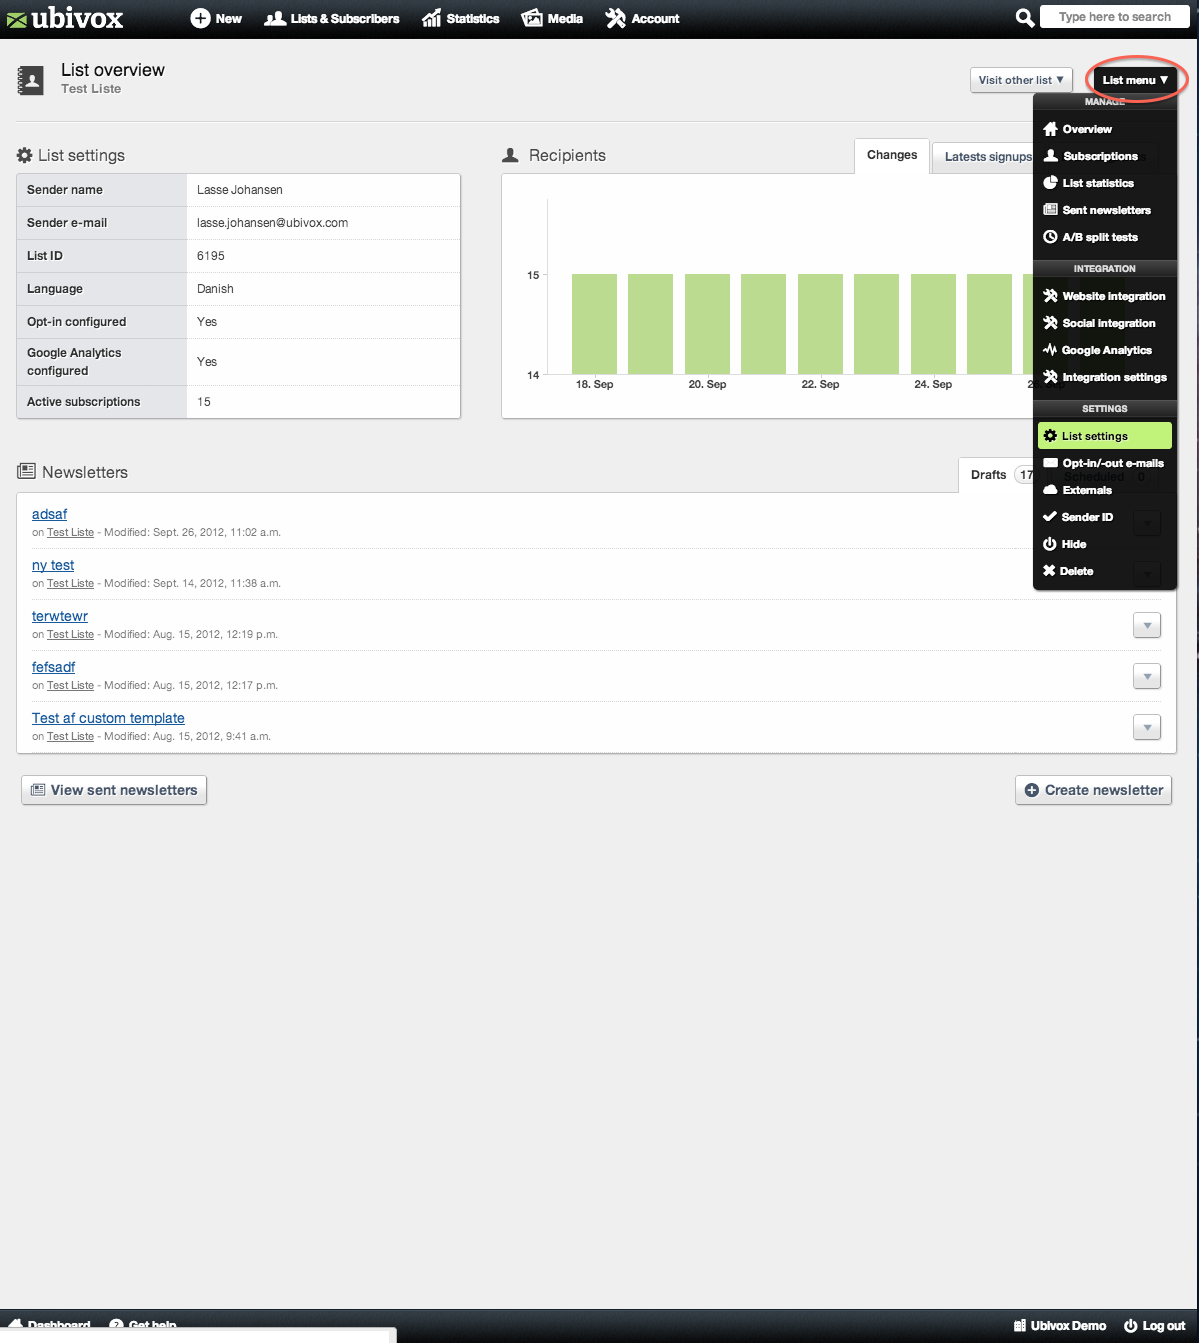Open the New menu
The height and width of the screenshot is (1343, 1199).
(216, 18)
